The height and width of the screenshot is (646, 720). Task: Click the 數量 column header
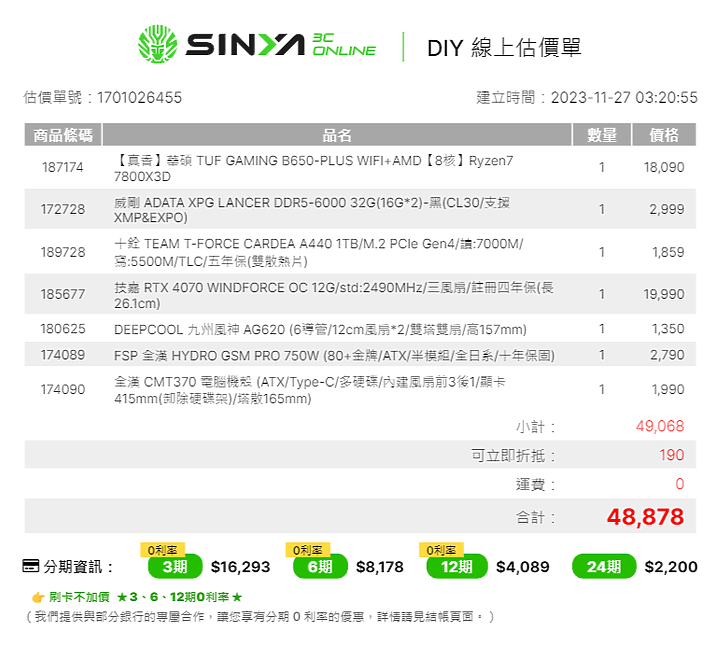[x=602, y=135]
